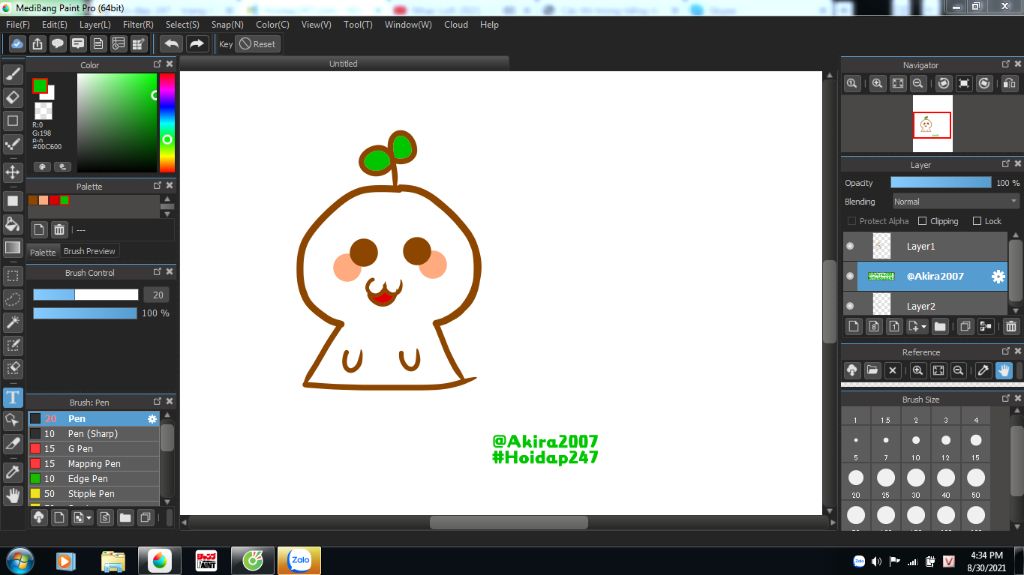Open the Blending mode dropdown
The height and width of the screenshot is (575, 1024).
[x=955, y=202]
